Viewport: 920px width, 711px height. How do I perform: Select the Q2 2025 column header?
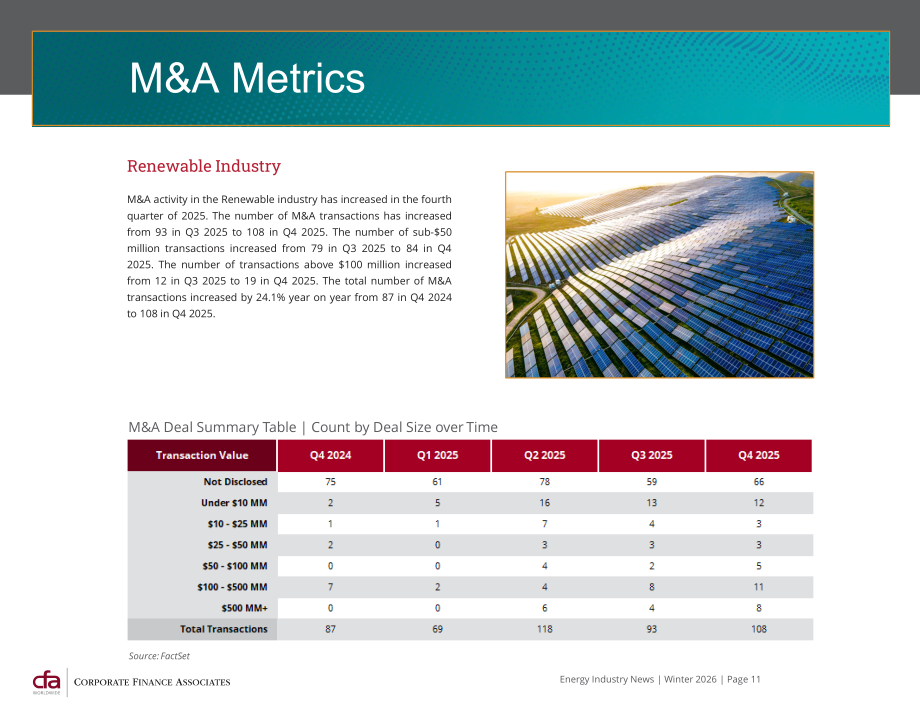point(544,455)
